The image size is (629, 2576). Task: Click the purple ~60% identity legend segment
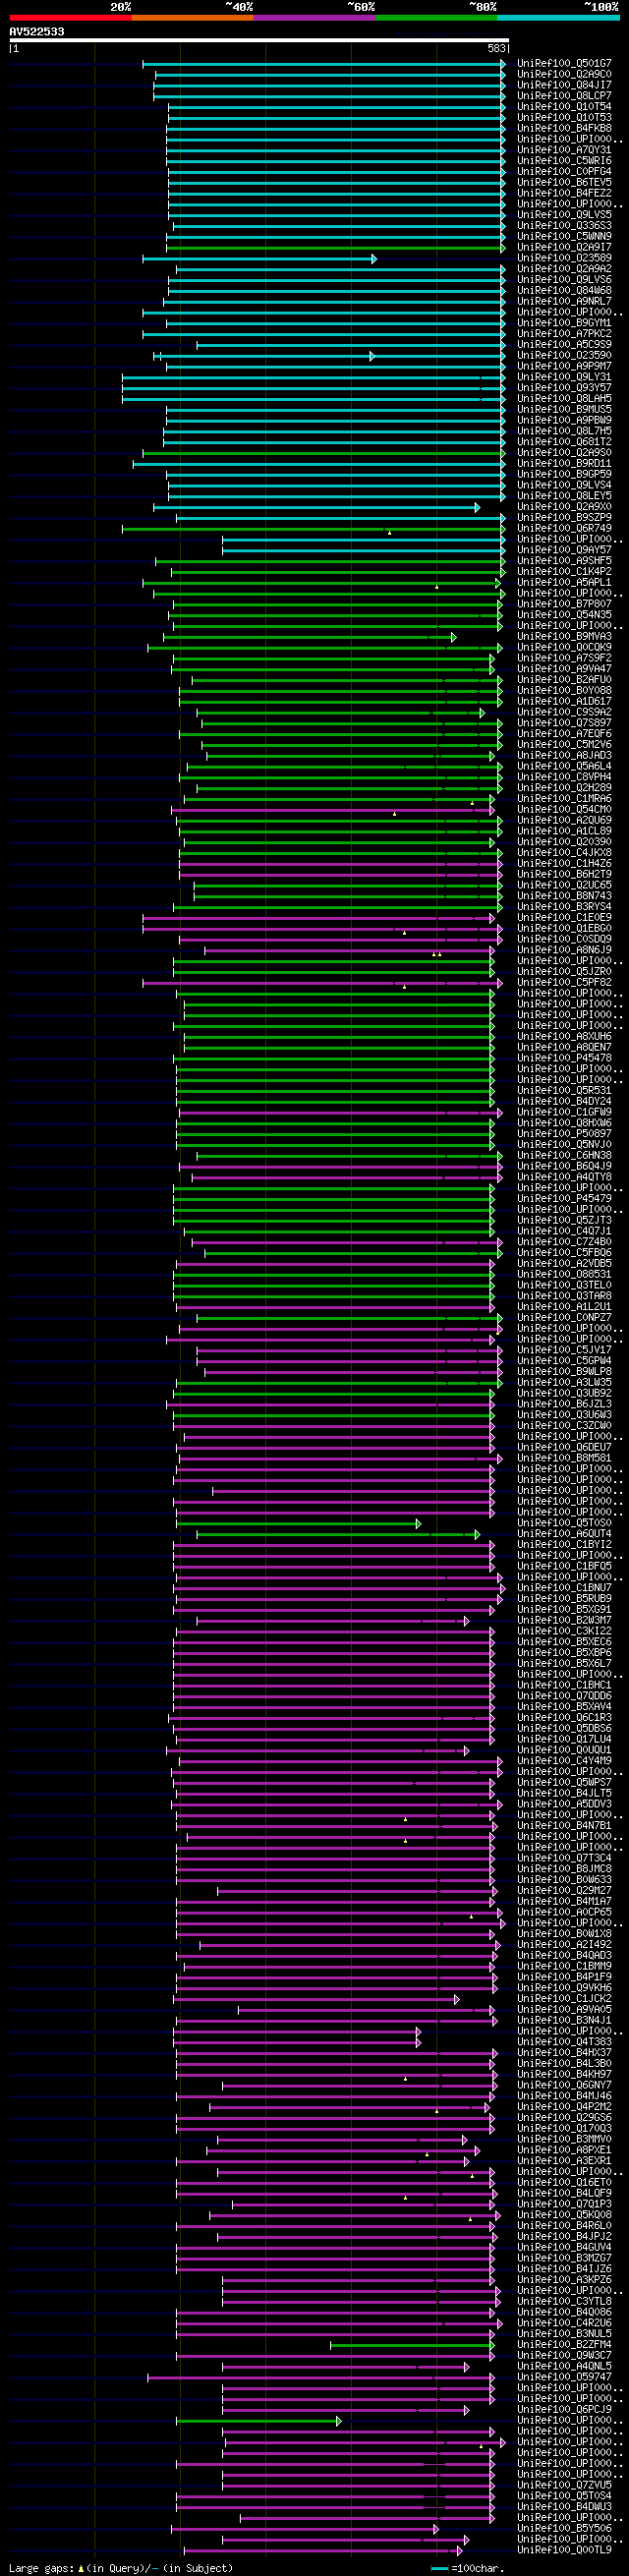(x=314, y=18)
